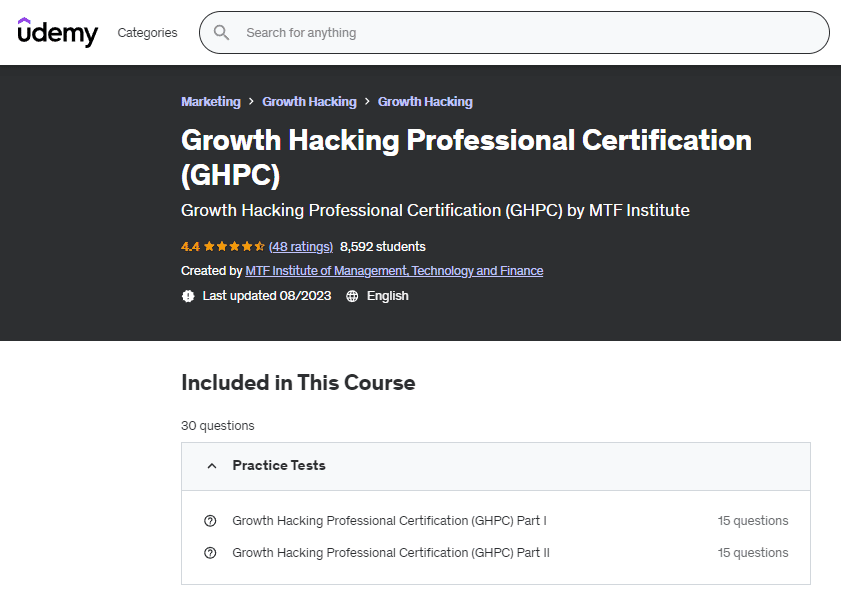Image resolution: width=841 pixels, height=599 pixels.
Task: Click the orange star rating icons
Action: [x=234, y=247]
